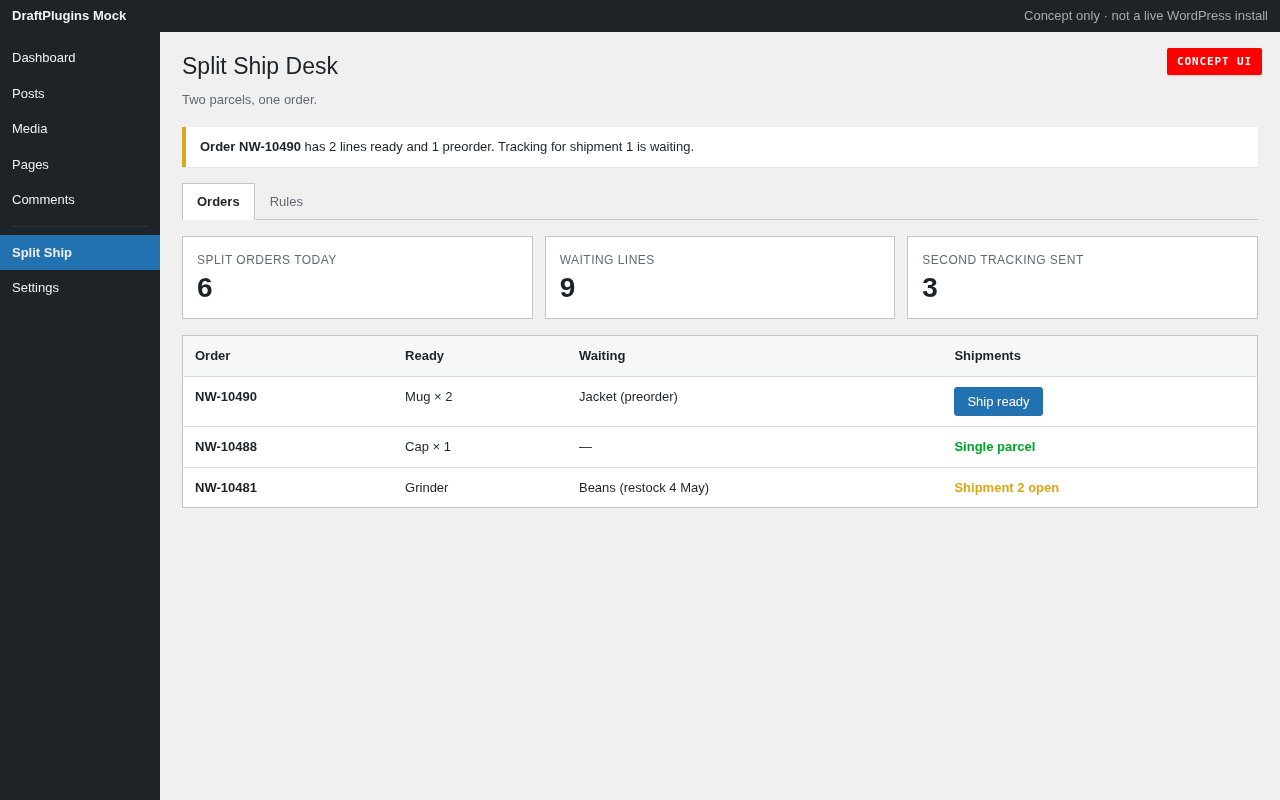
Task: Click the Waiting Lines card
Action: point(720,278)
